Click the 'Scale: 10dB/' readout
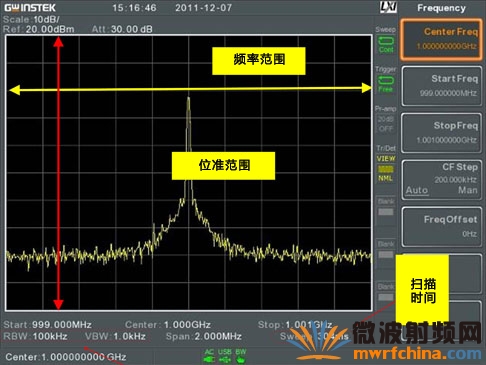Screen dimensions: 486x365 (31, 19)
